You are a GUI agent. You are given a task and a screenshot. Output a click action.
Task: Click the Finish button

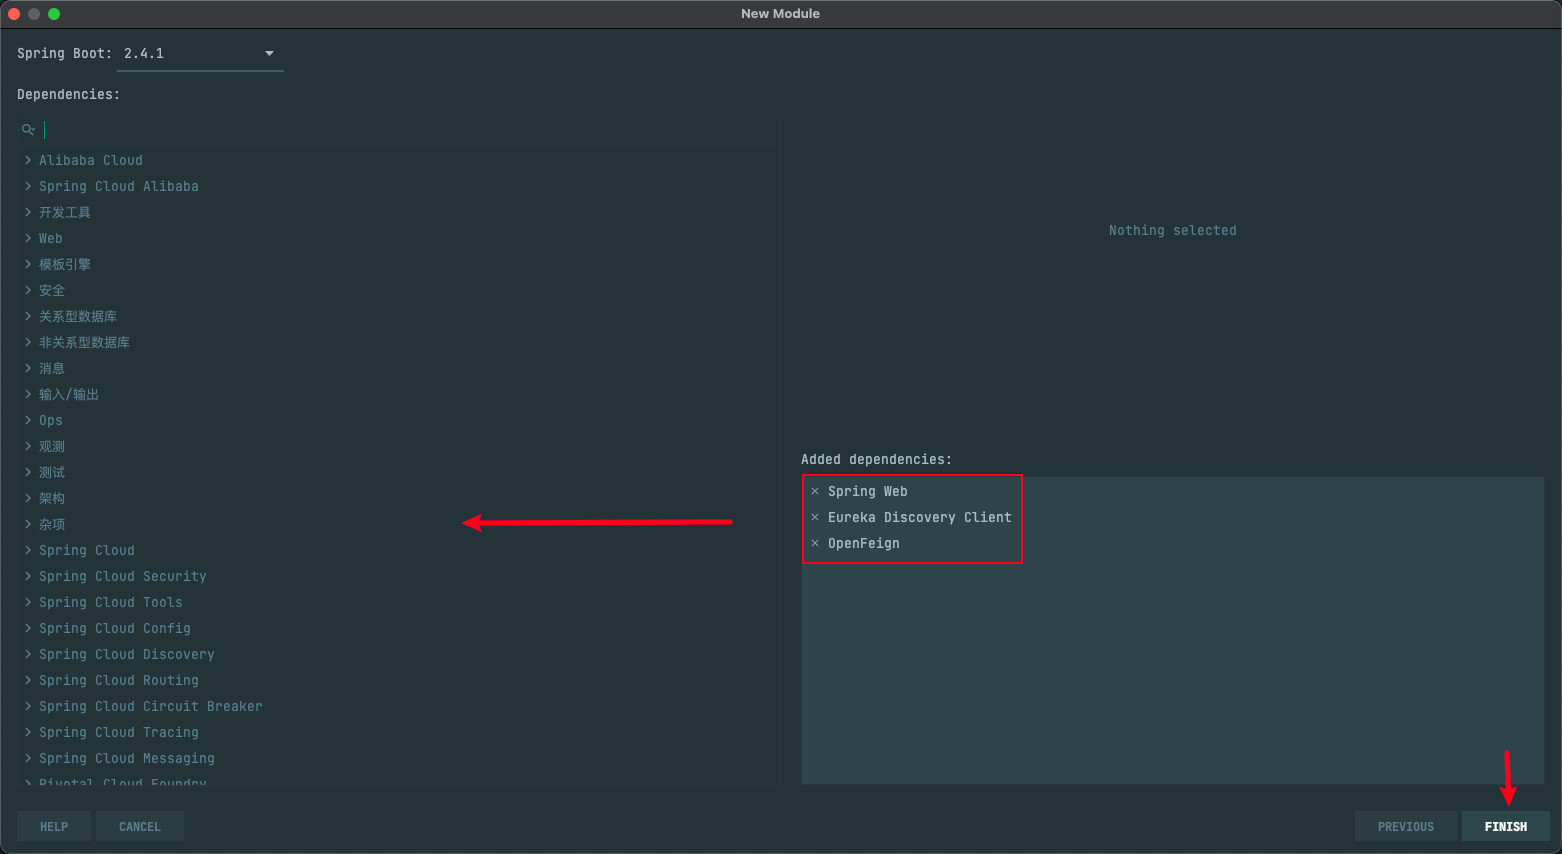[x=1505, y=826]
